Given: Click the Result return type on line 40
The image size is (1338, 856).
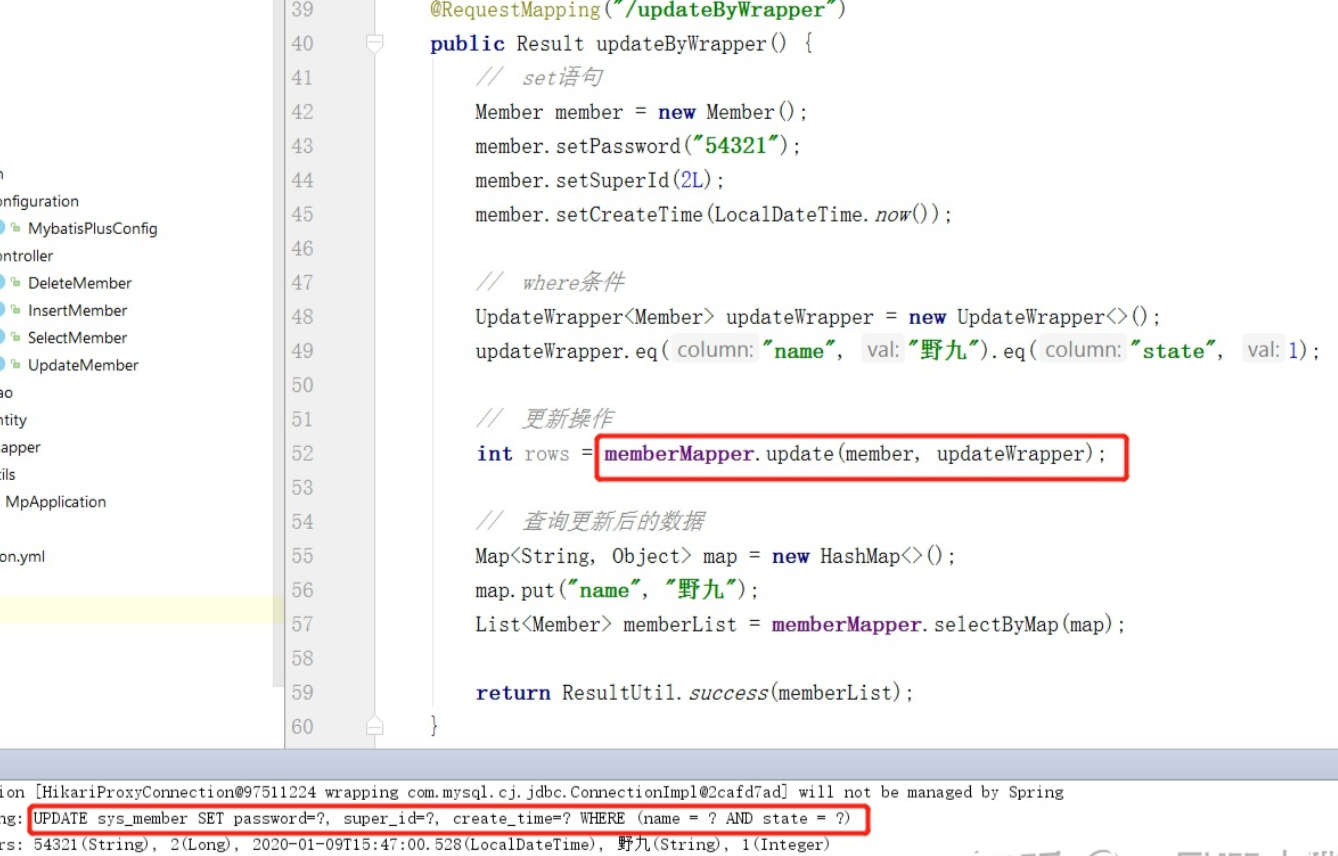Looking at the screenshot, I should coord(550,44).
